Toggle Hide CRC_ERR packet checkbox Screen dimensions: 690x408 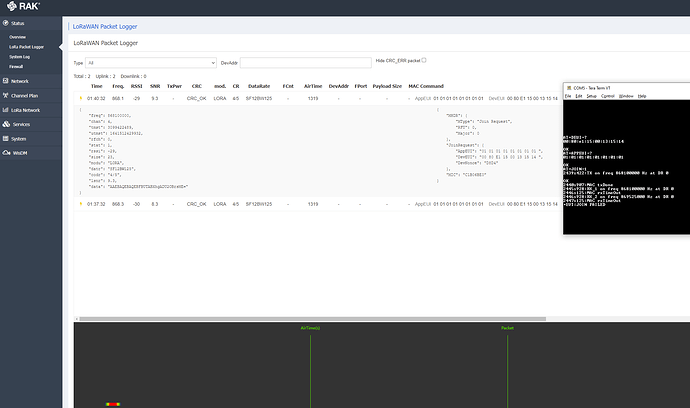(x=424, y=60)
